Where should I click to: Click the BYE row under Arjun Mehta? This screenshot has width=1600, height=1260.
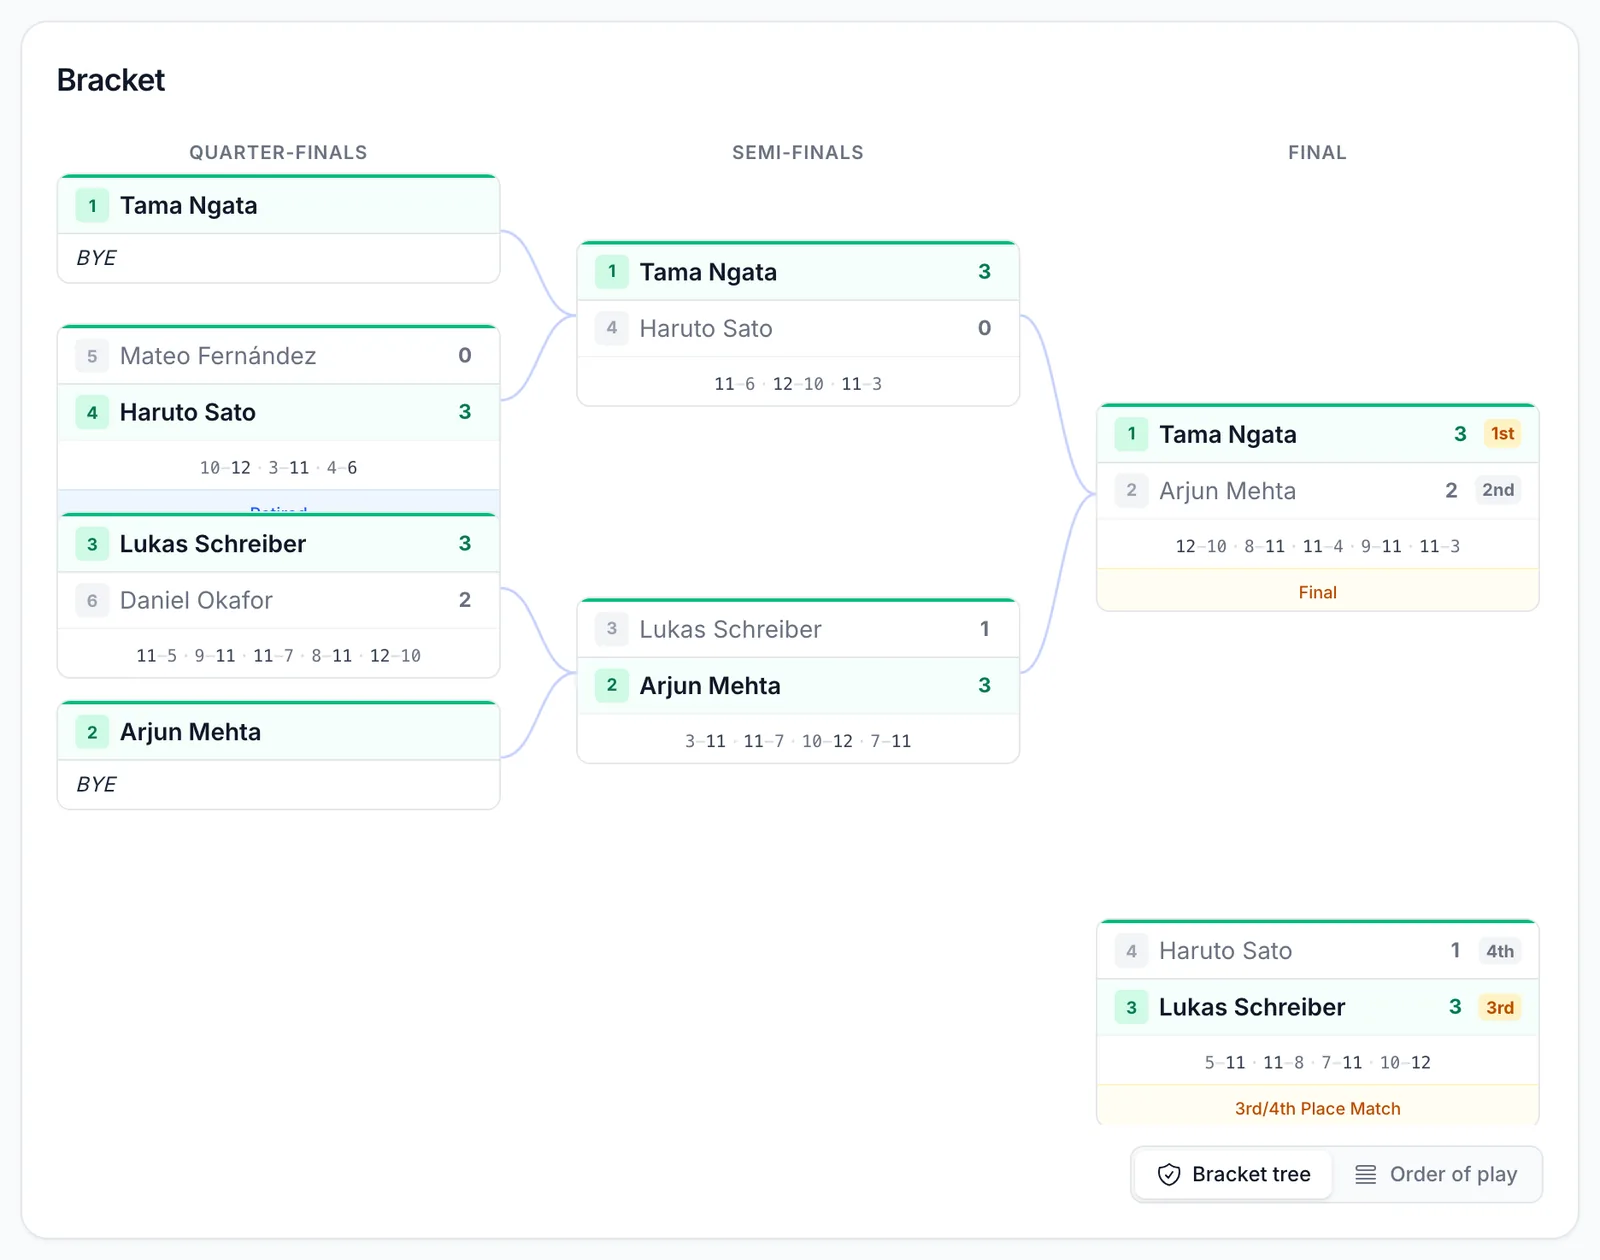point(279,784)
